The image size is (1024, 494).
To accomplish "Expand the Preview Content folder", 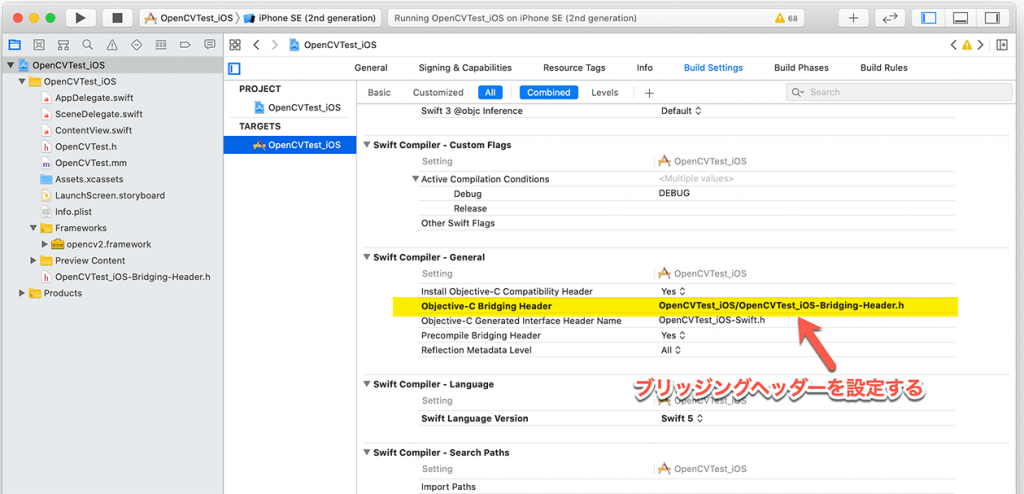I will (x=33, y=261).
